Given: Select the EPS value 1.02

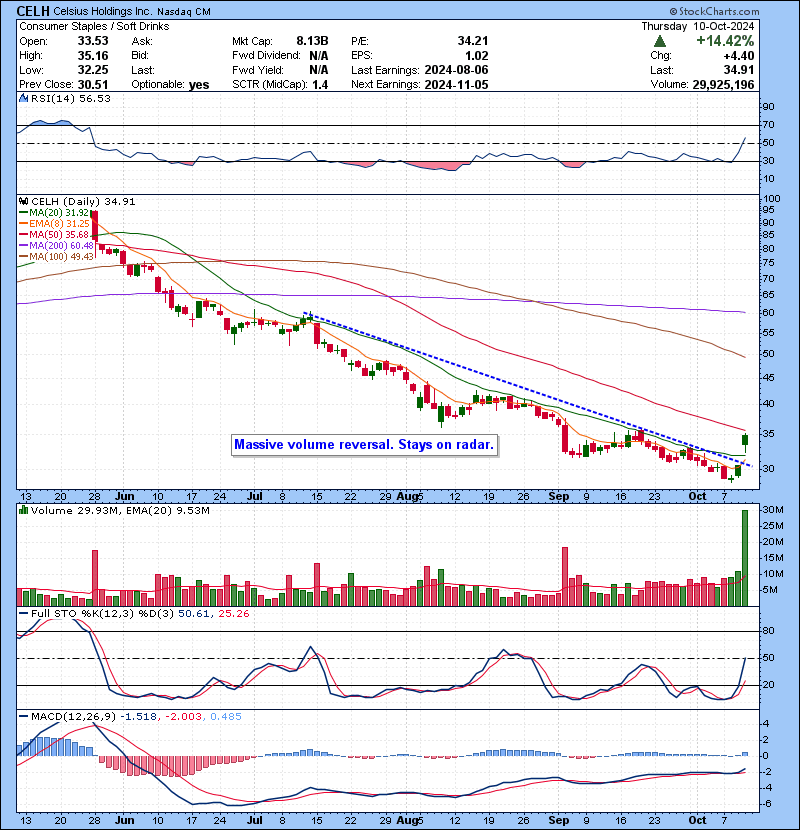Looking at the screenshot, I should click(476, 56).
